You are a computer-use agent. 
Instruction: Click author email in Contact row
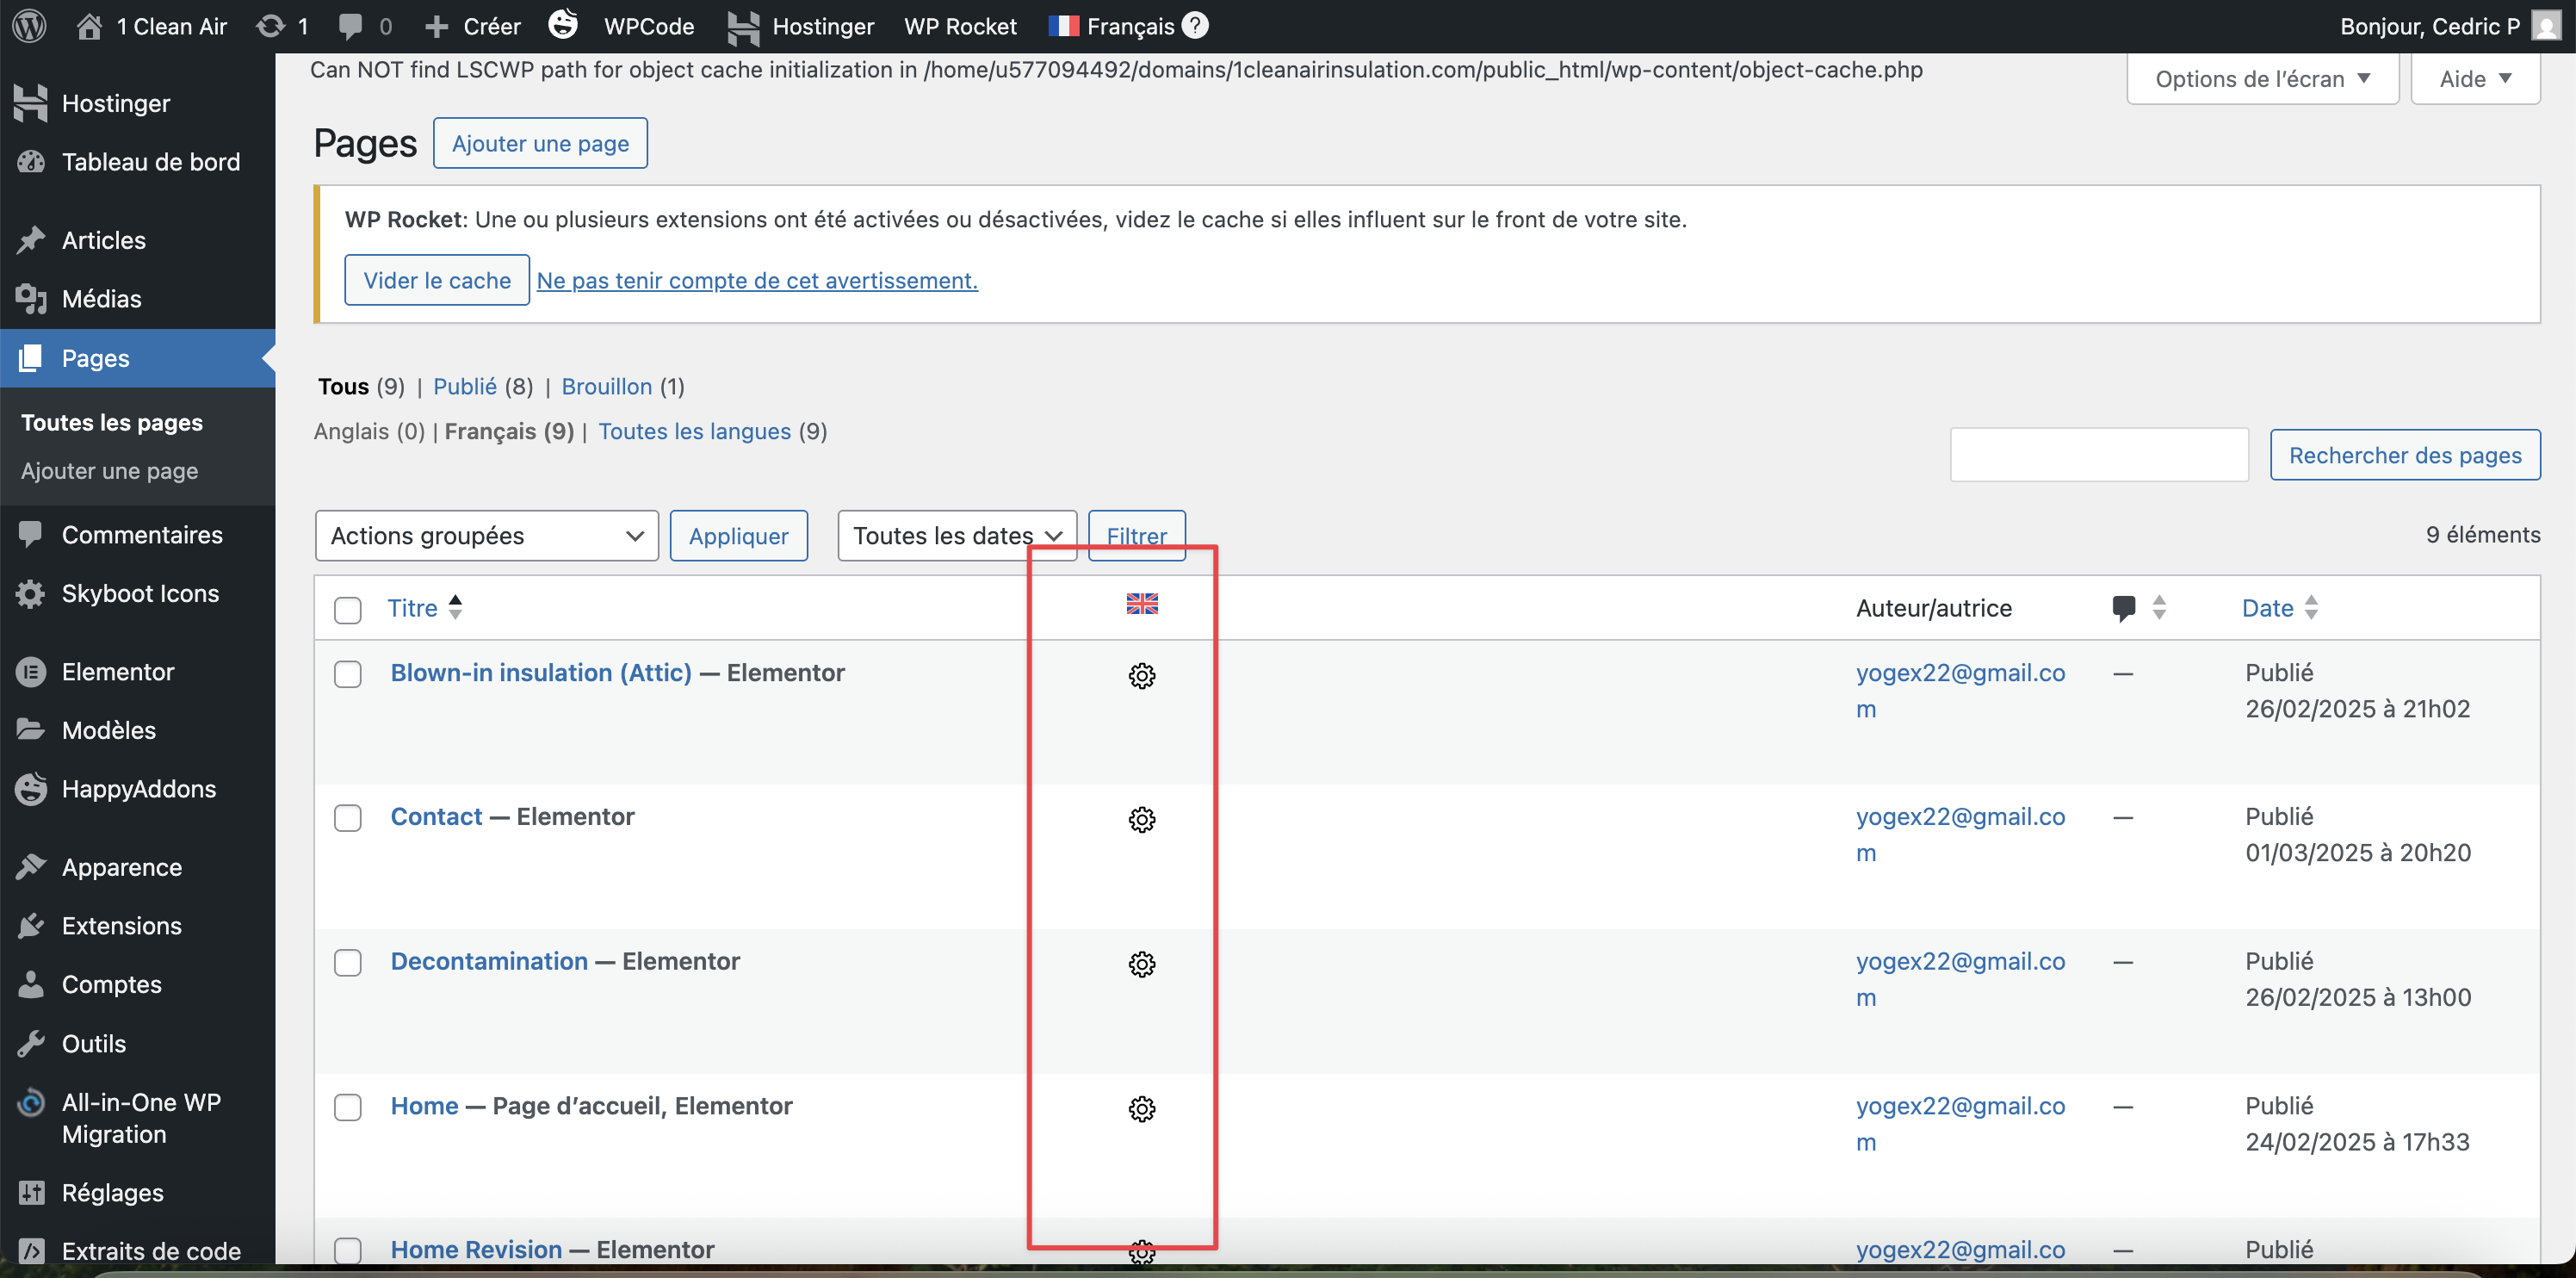click(1960, 835)
